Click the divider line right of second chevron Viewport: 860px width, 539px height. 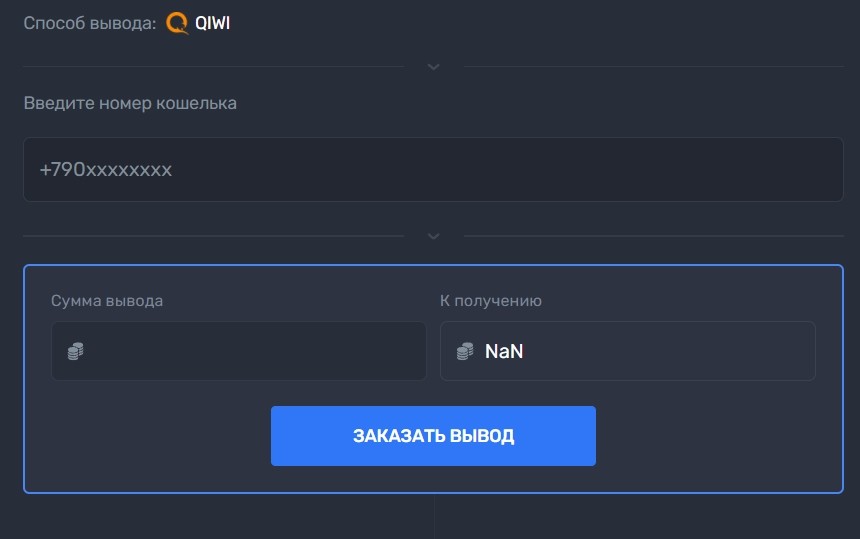654,236
